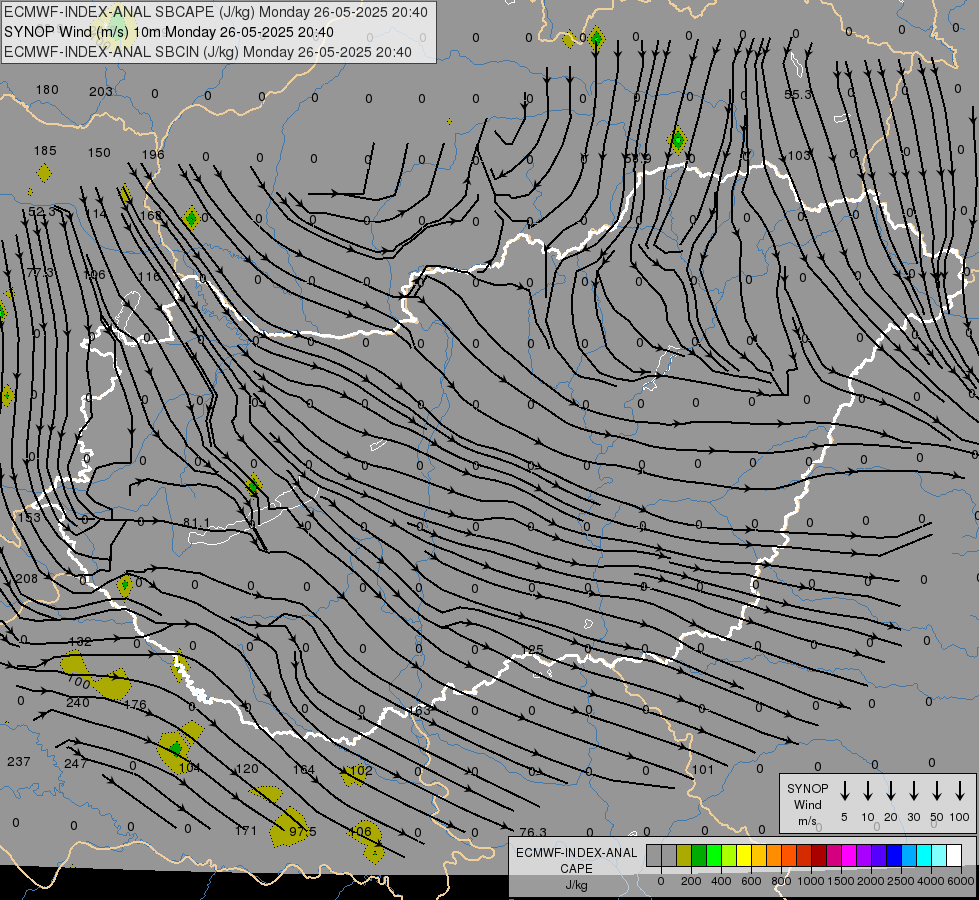Viewport: 979px width, 900px height.
Task: Click the SBCAPE title line at top
Action: (216, 12)
